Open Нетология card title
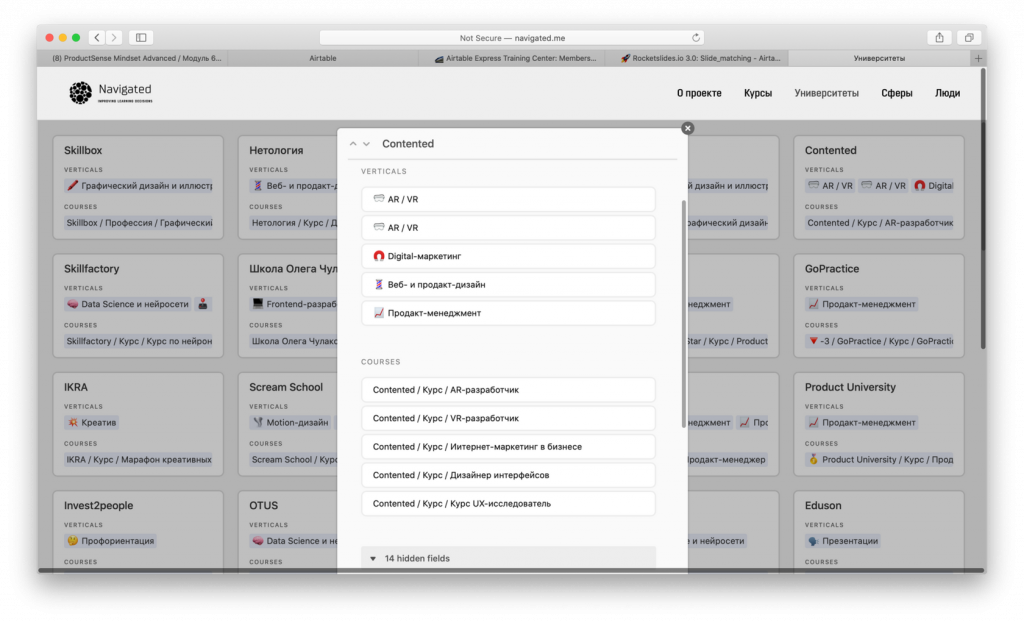Image resolution: width=1024 pixels, height=623 pixels. tap(276, 150)
